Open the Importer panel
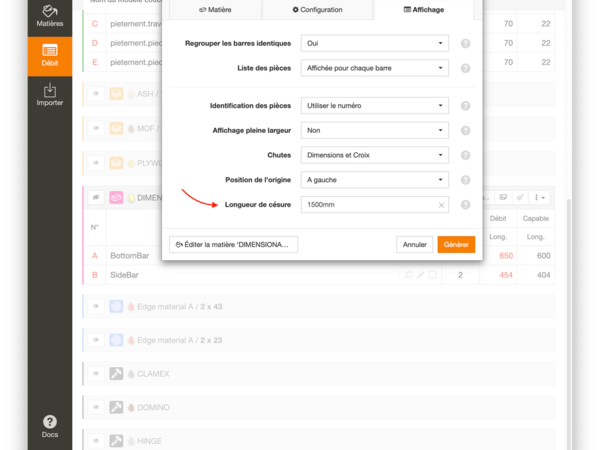The width and height of the screenshot is (600, 450). click(x=49, y=96)
